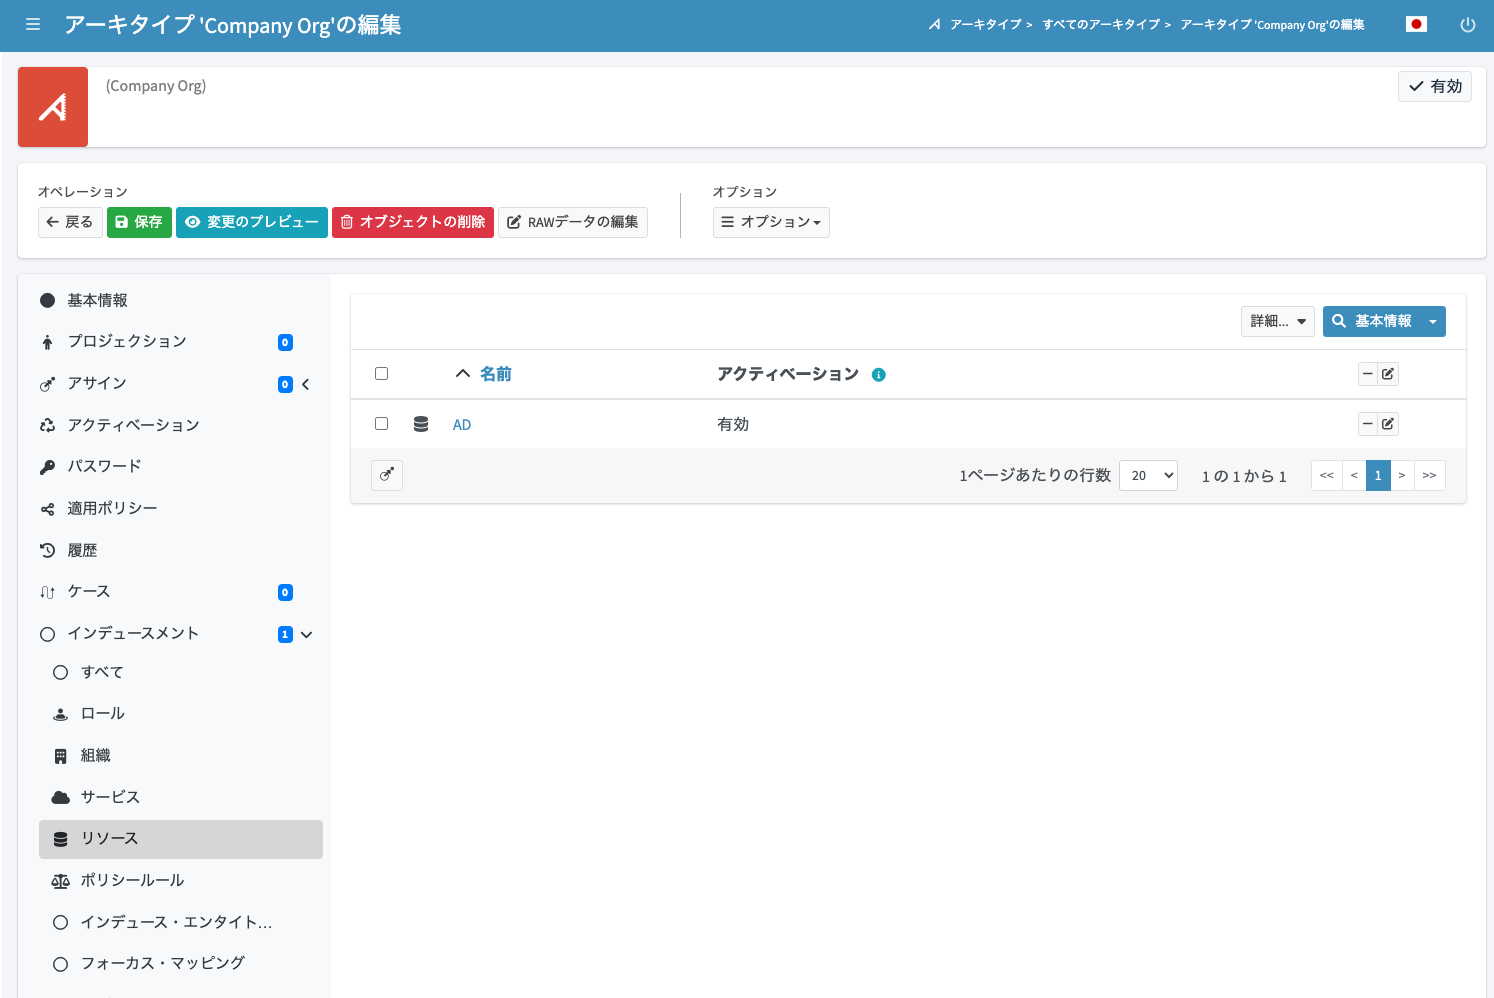The image size is (1494, 998).
Task: Click the green 保存 save button
Action: tap(139, 222)
